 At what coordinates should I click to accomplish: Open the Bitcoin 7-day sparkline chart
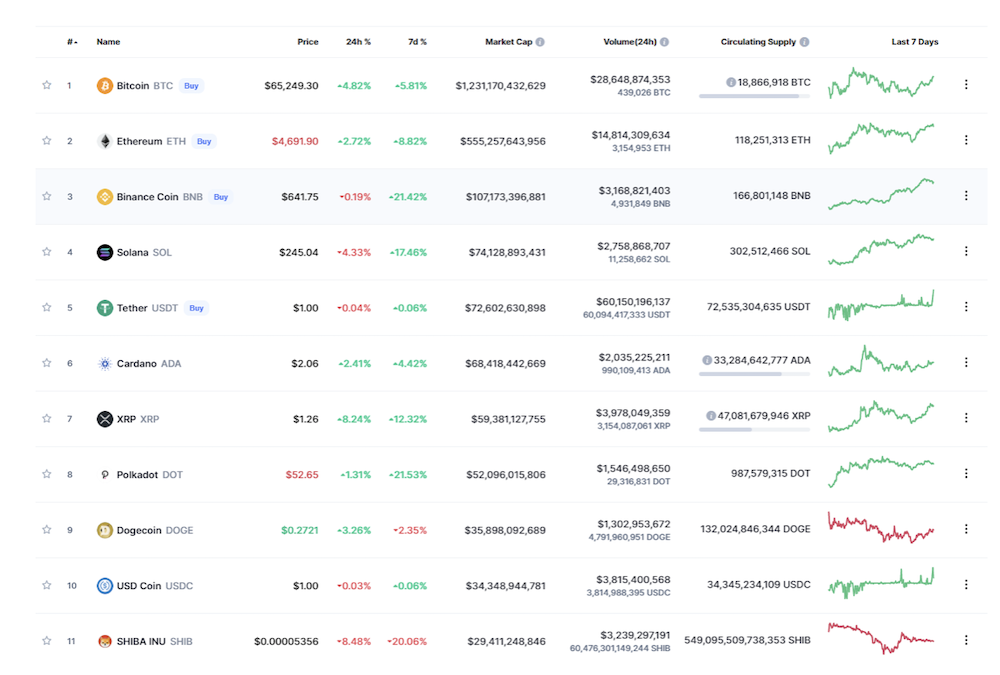(x=881, y=83)
